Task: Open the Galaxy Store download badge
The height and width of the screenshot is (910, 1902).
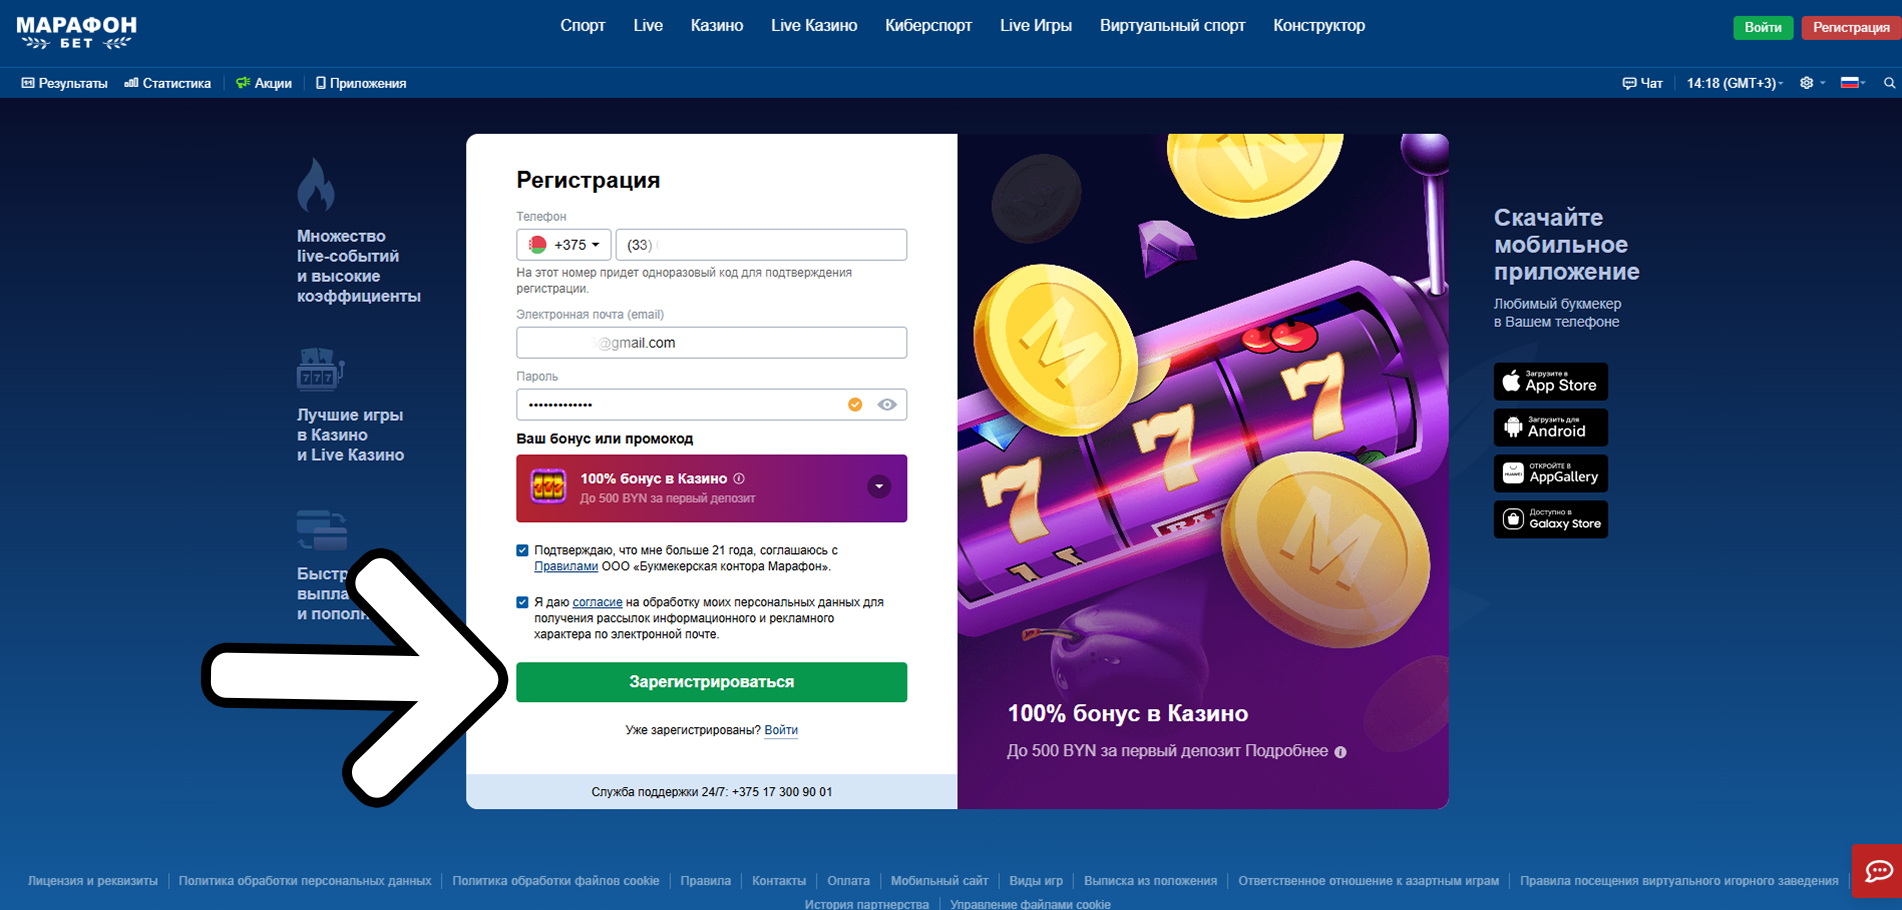Action: pos(1550,520)
